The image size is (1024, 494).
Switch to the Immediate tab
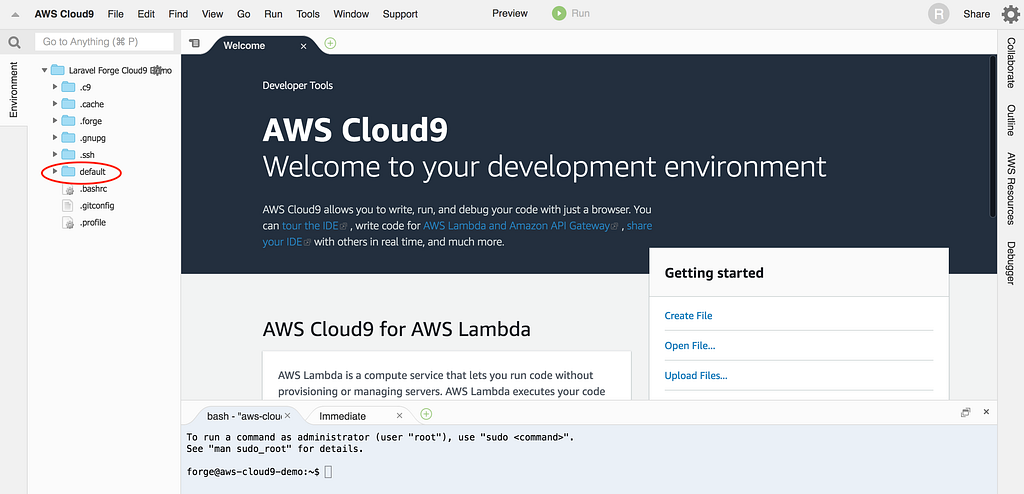(x=343, y=416)
